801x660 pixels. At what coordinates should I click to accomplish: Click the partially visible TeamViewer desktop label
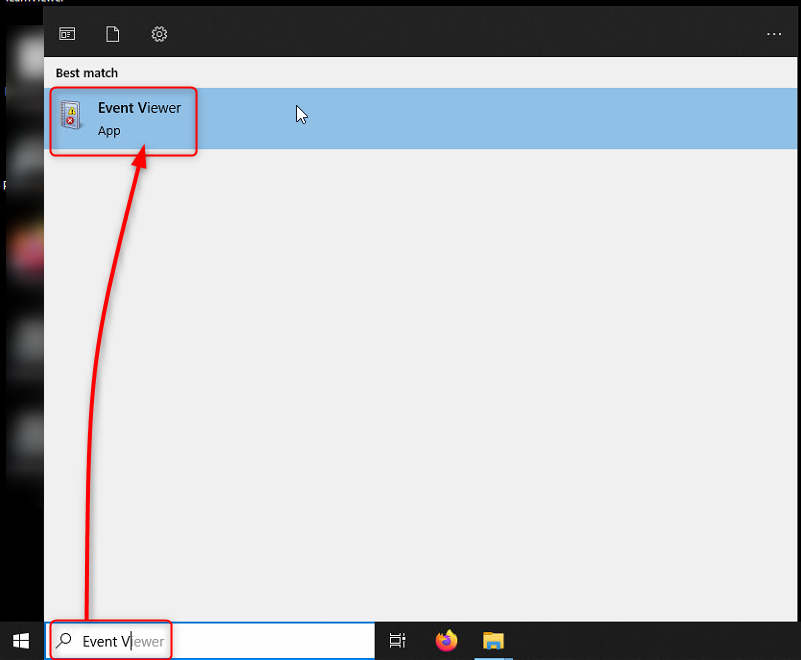22,3
